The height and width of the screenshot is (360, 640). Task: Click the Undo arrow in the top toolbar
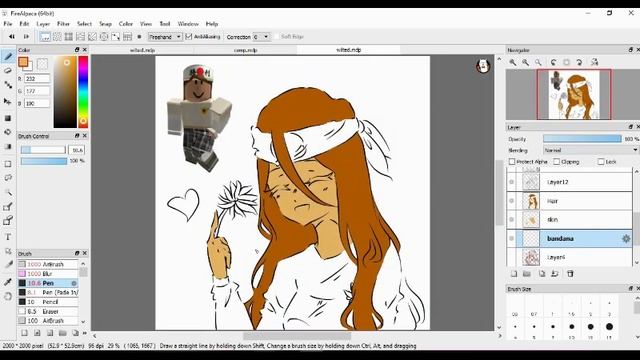pyautogui.click(x=11, y=37)
